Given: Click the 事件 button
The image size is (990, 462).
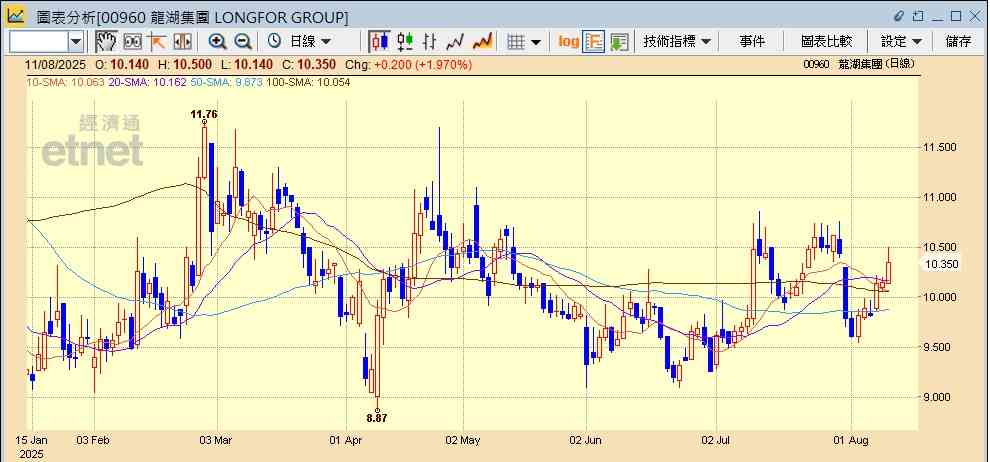Looking at the screenshot, I should click(752, 42).
